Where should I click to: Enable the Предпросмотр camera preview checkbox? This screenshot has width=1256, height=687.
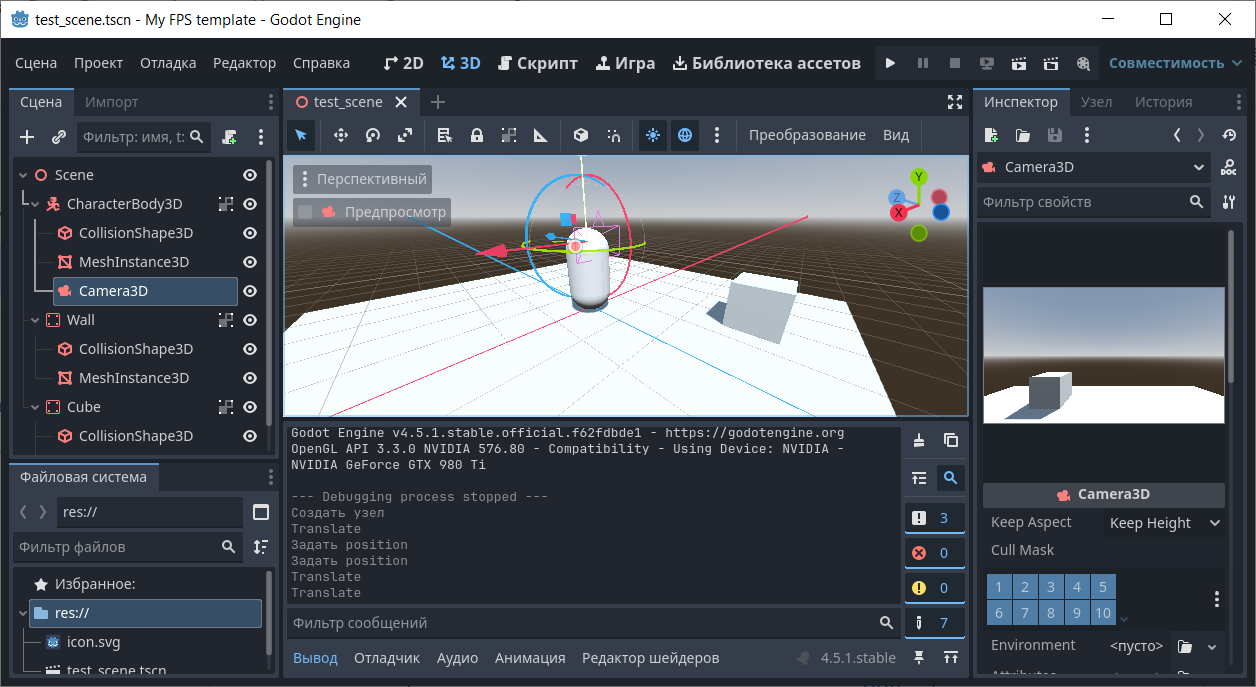[x=306, y=212]
